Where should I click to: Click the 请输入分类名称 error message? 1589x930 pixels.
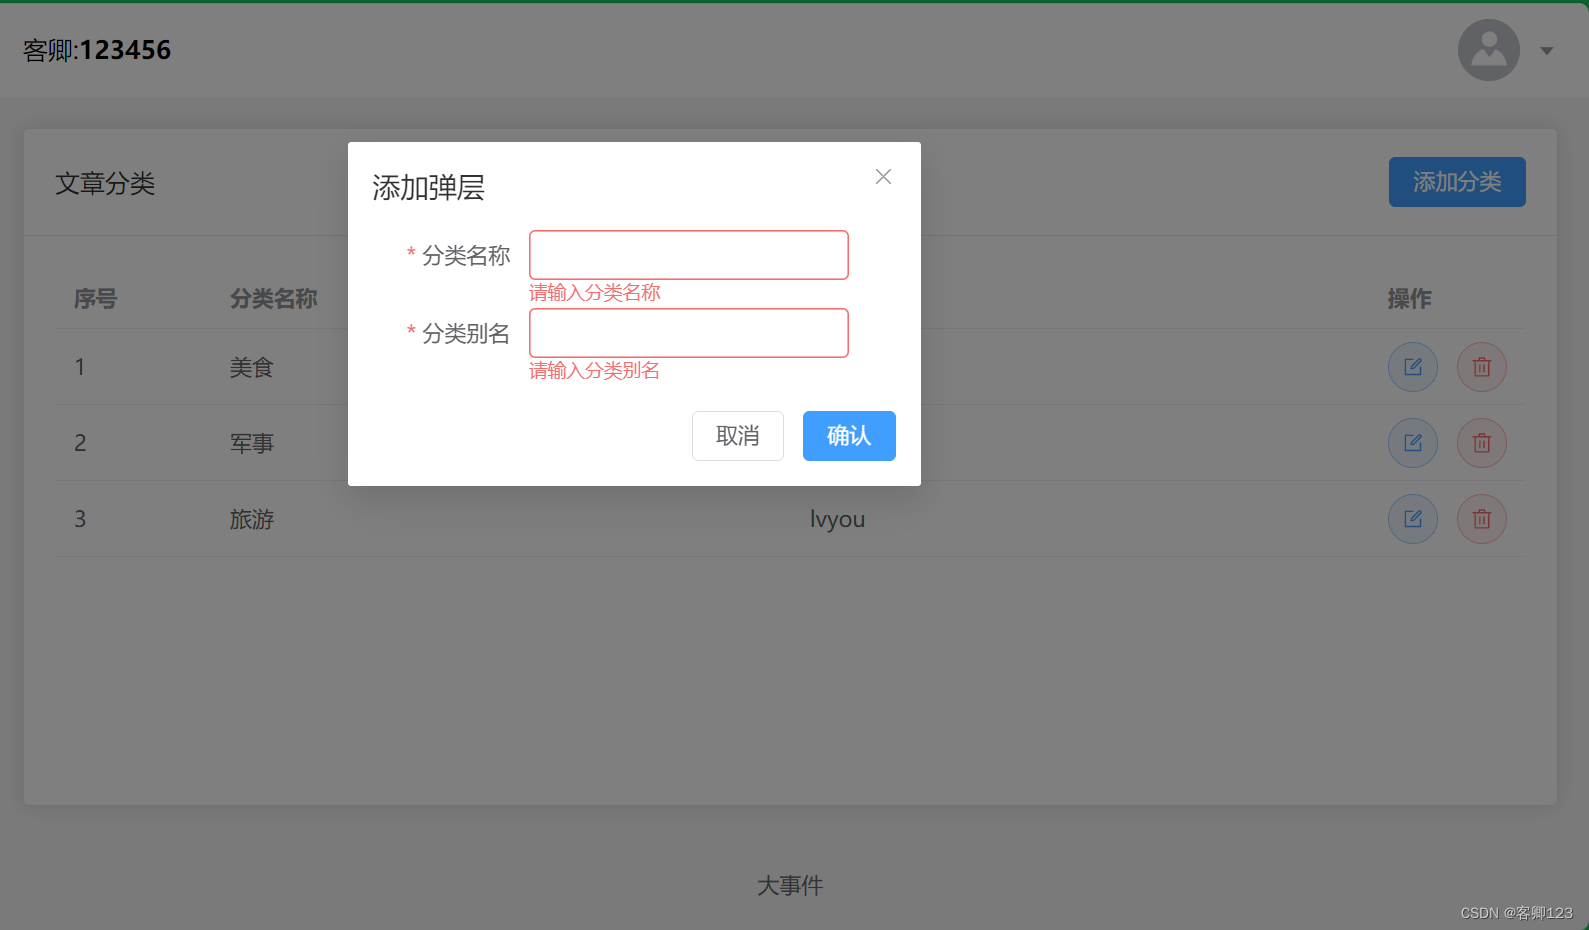click(595, 293)
